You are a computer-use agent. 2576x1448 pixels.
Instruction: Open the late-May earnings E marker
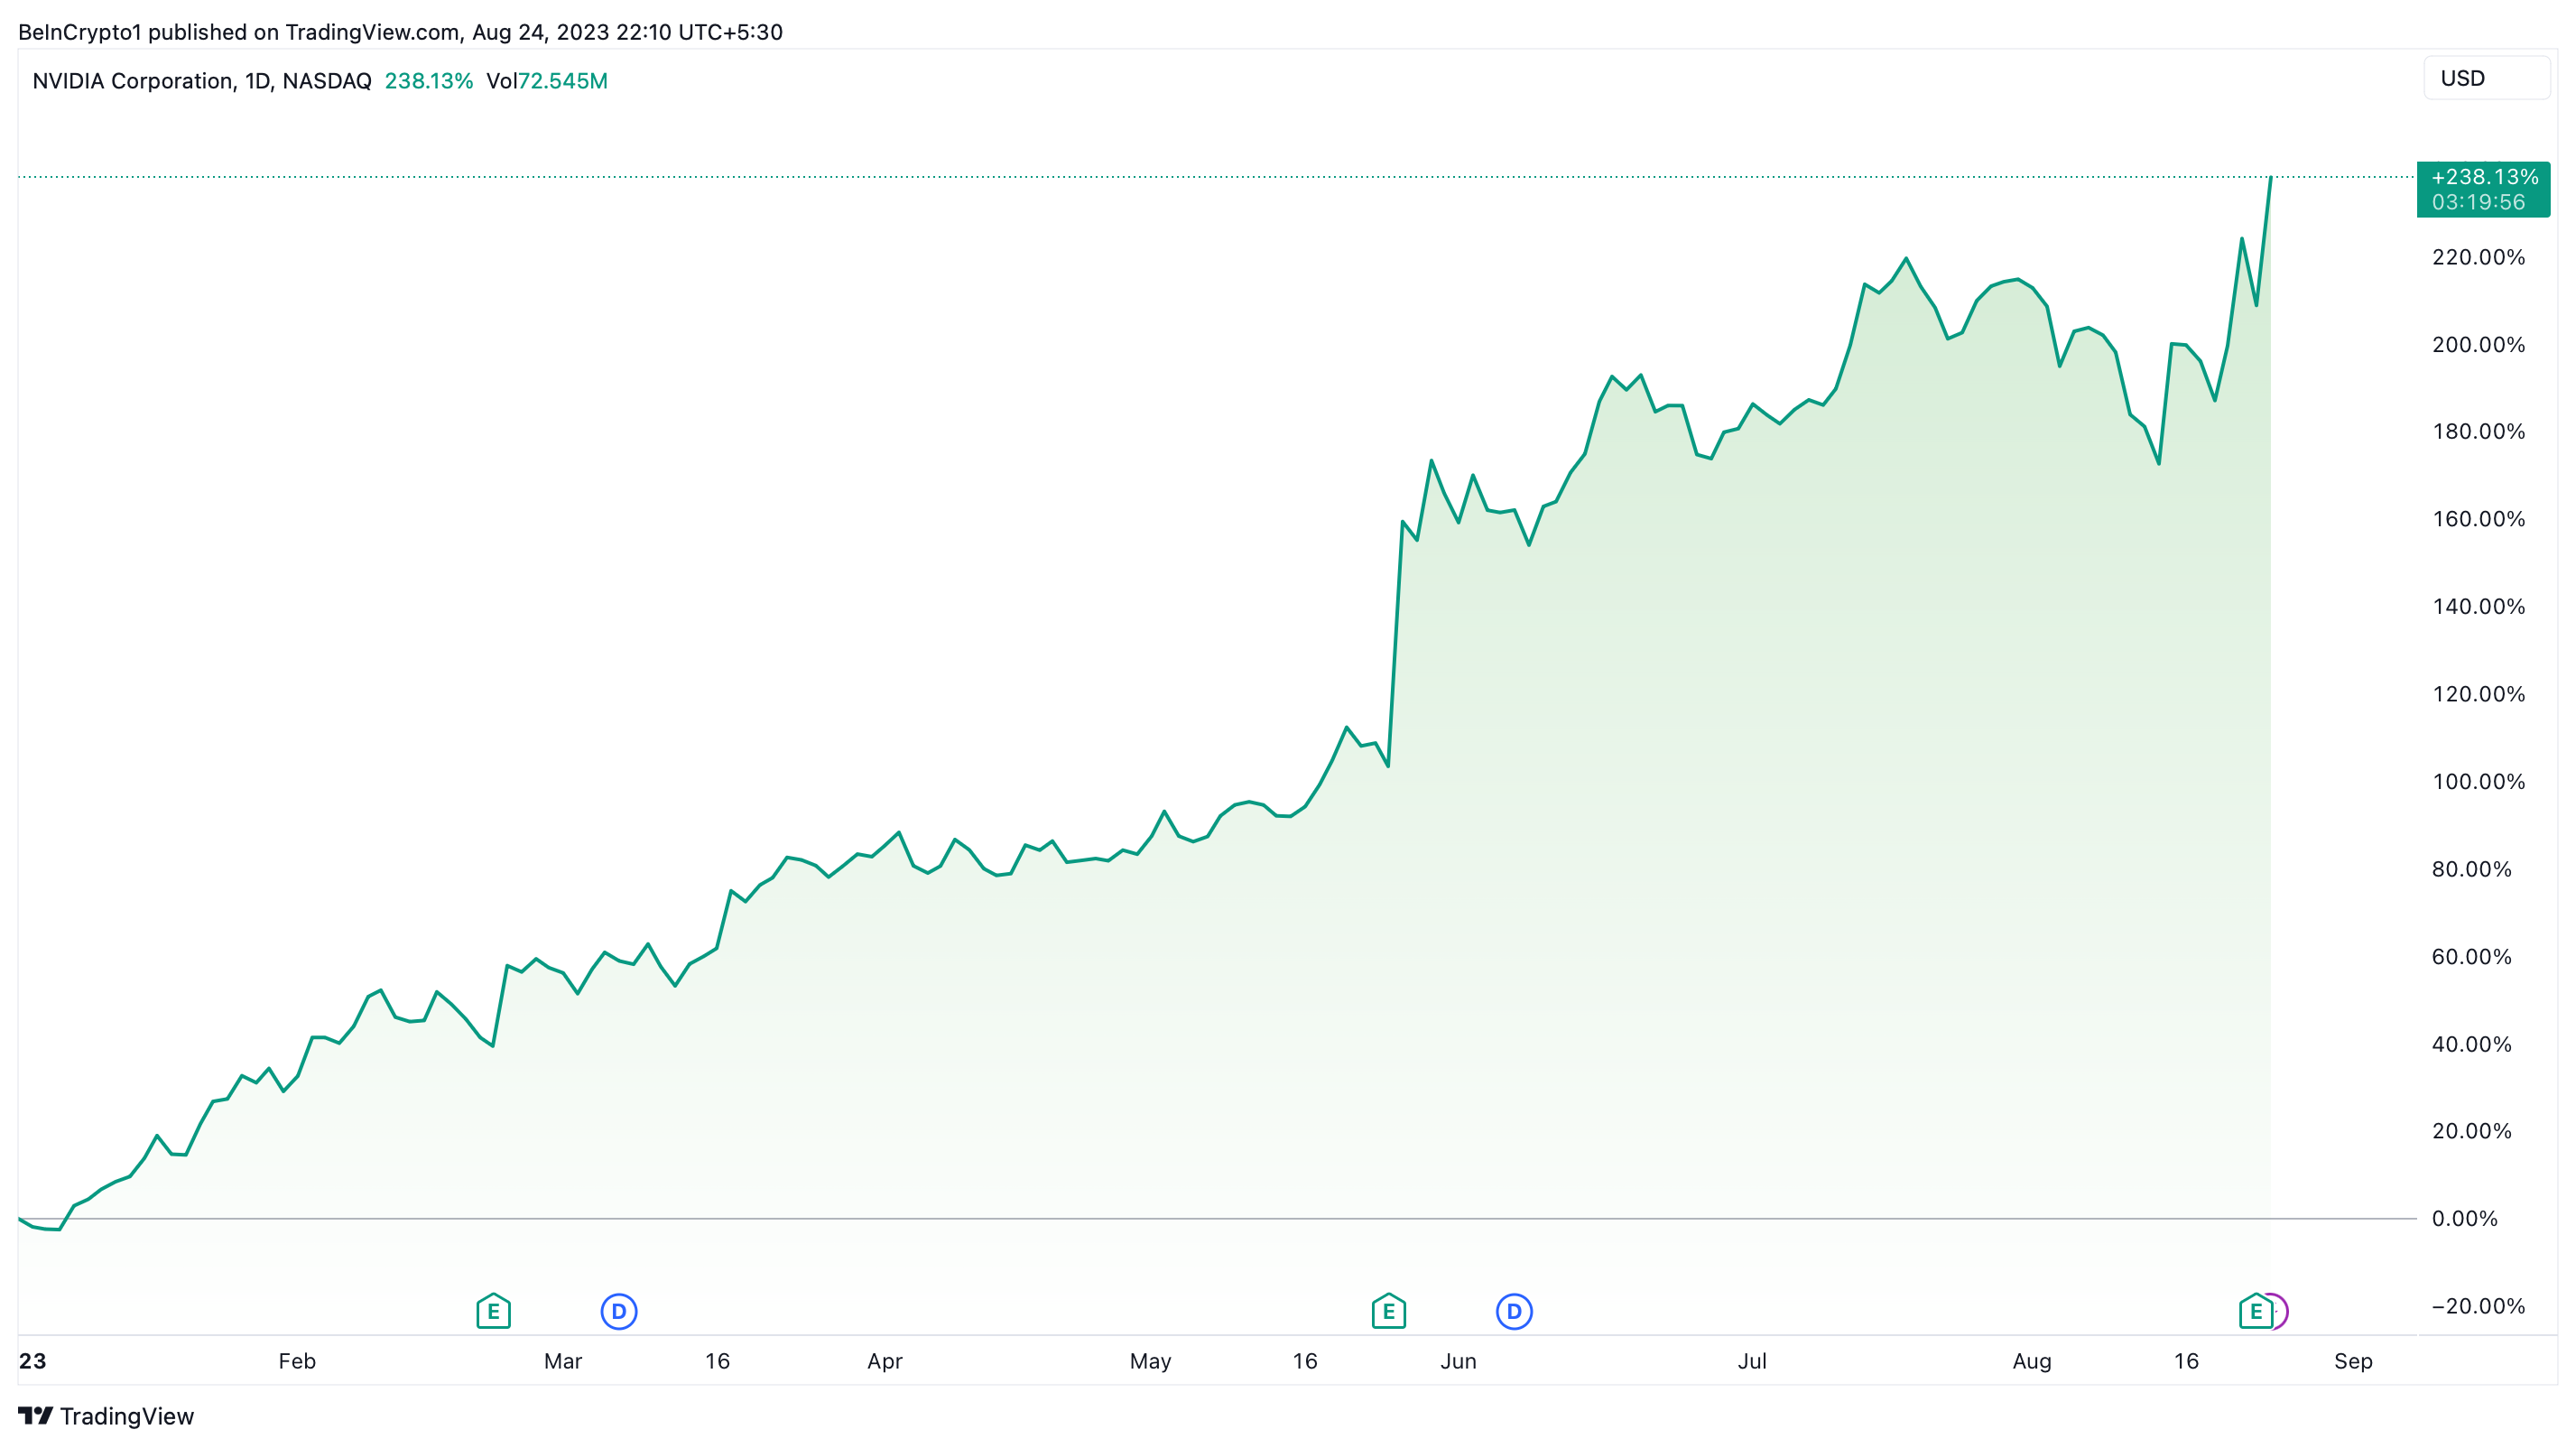coord(1388,1310)
